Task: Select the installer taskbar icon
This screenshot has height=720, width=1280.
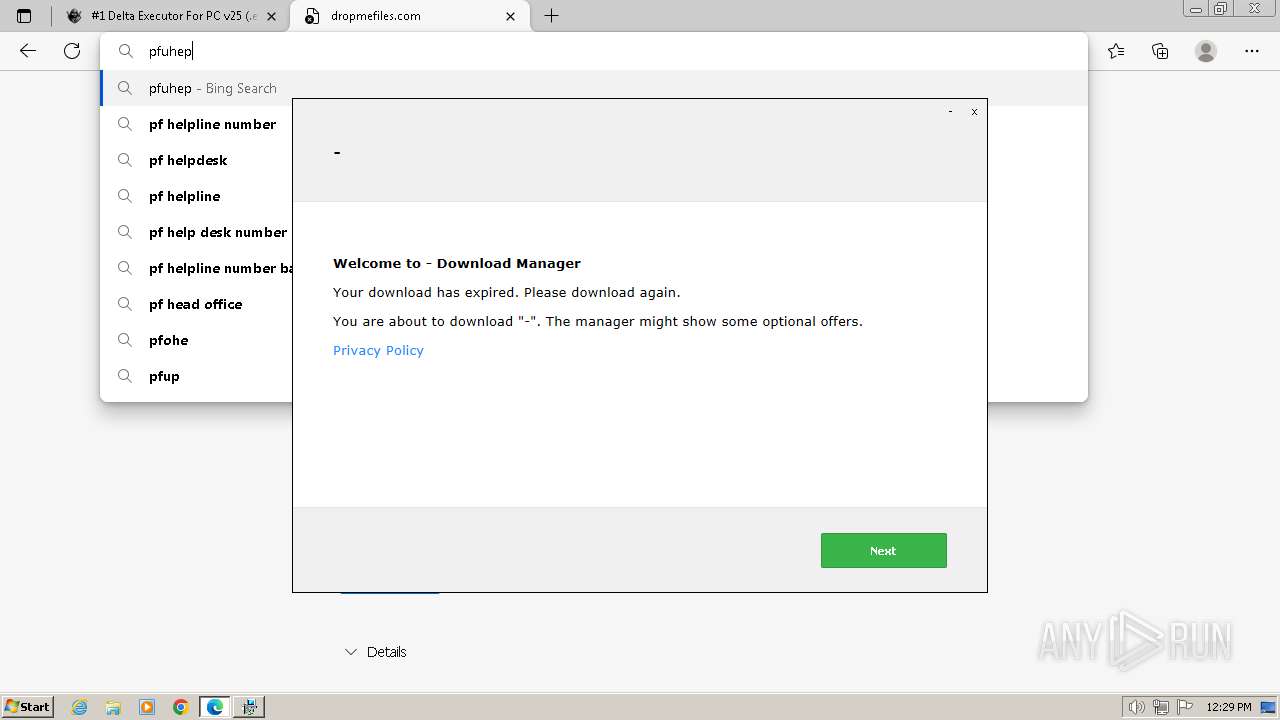Action: pos(249,707)
